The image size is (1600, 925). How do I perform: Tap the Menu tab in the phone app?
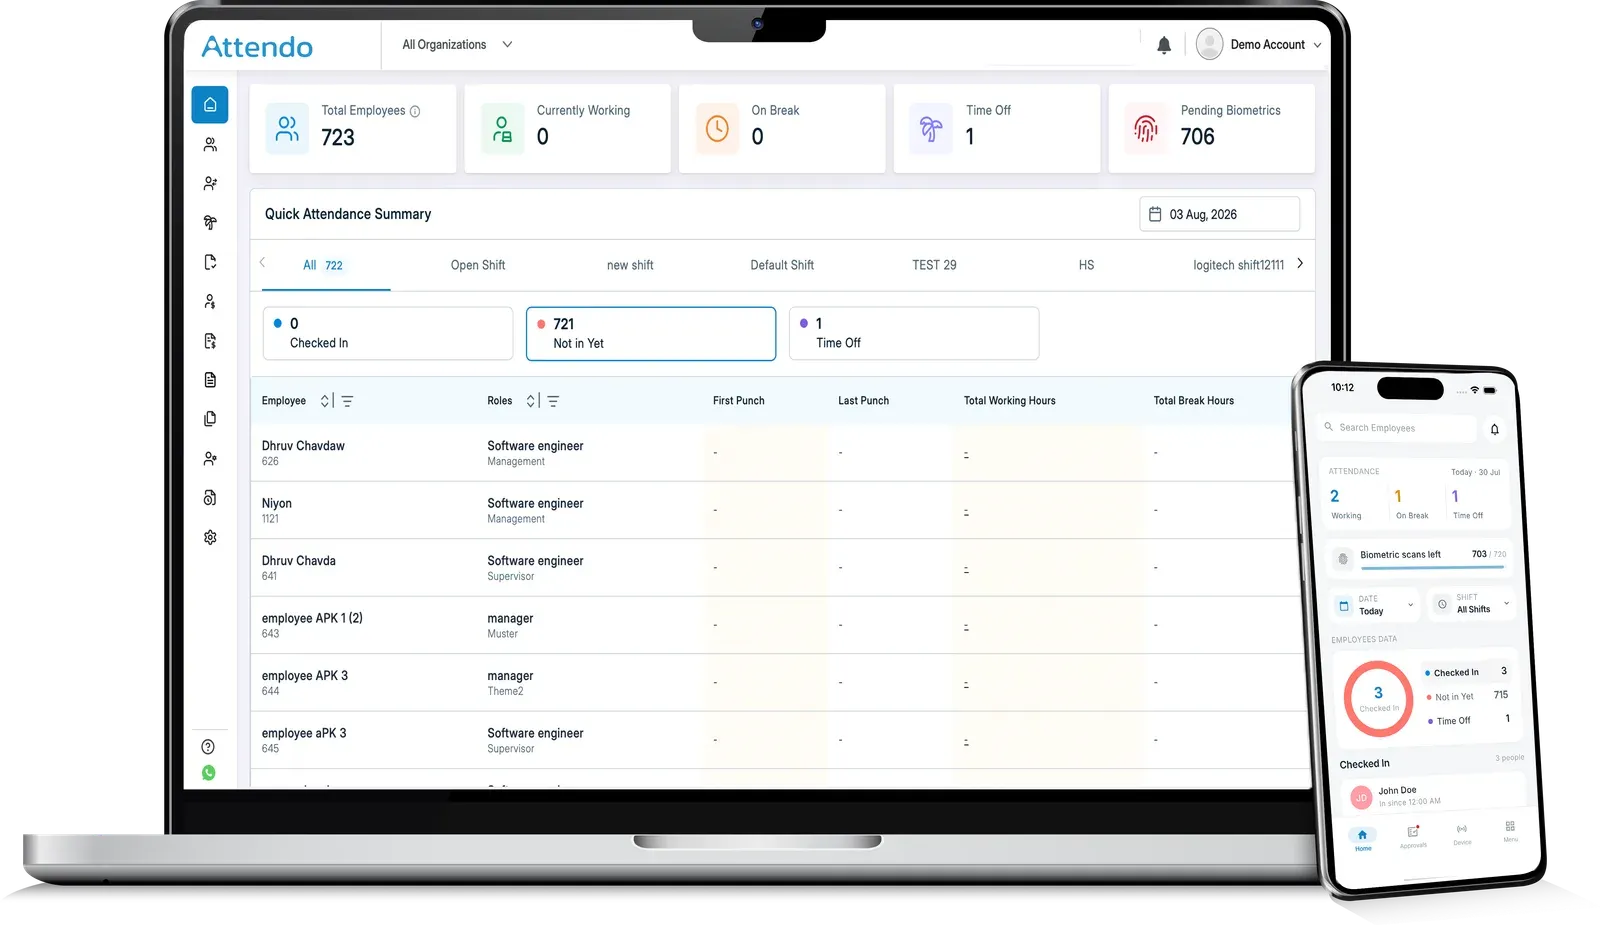(1510, 831)
